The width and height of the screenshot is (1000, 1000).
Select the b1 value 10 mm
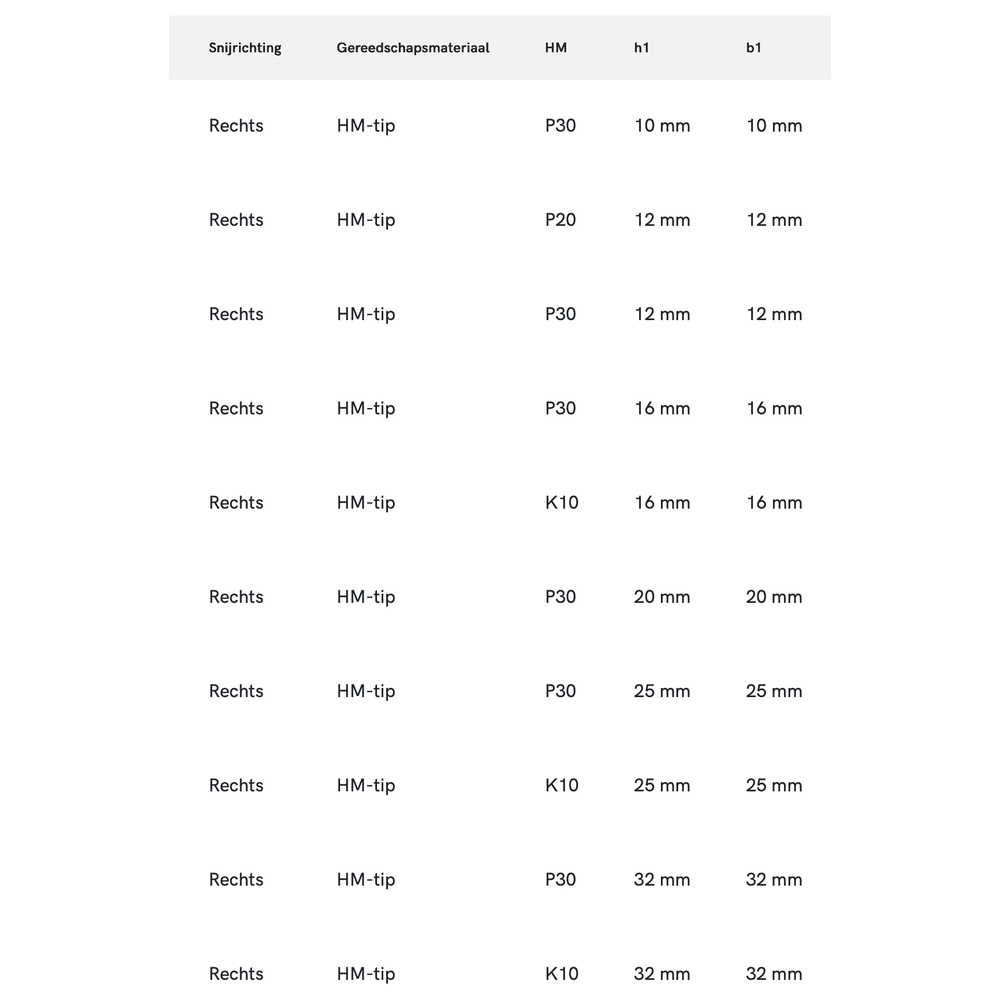pos(774,126)
